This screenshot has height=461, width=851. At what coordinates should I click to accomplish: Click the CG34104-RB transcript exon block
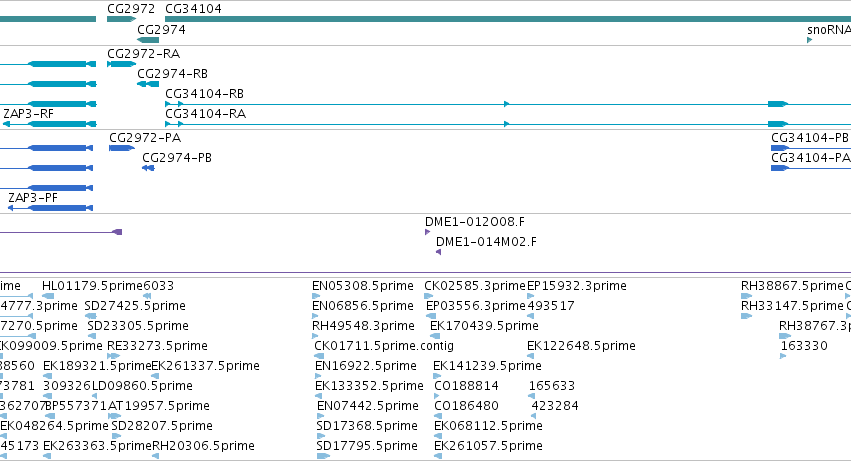(x=778, y=104)
